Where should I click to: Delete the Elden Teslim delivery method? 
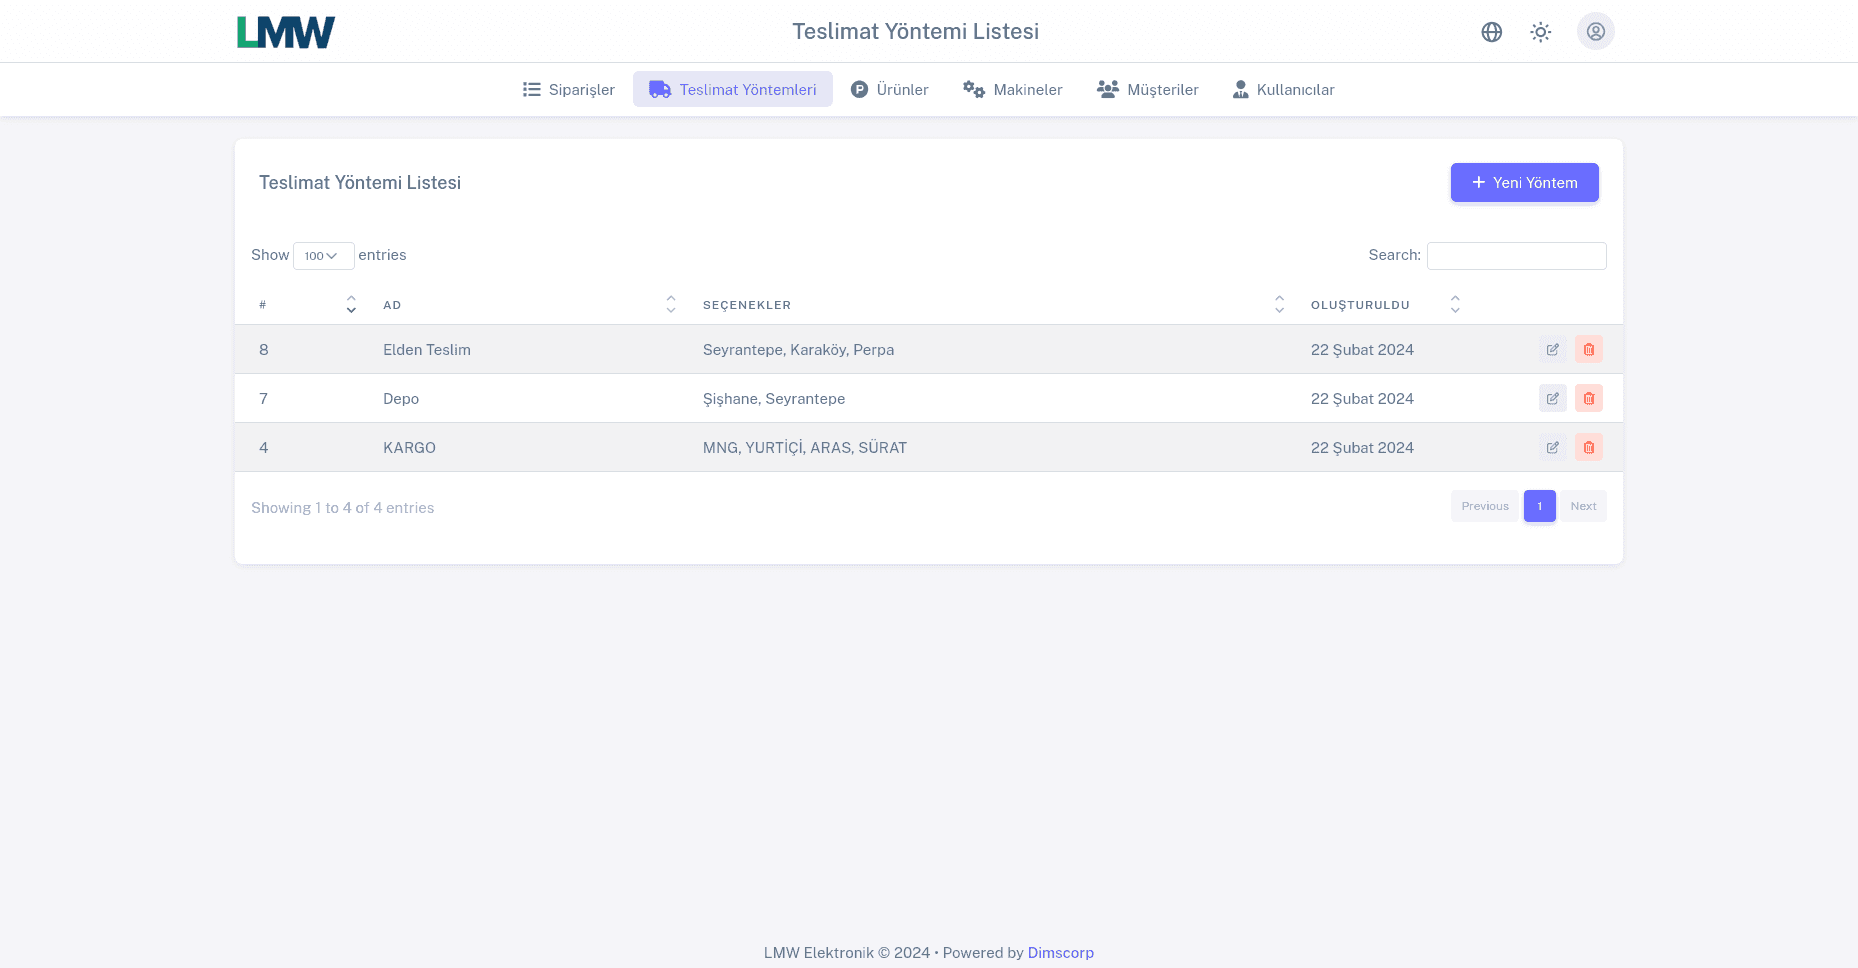1588,350
